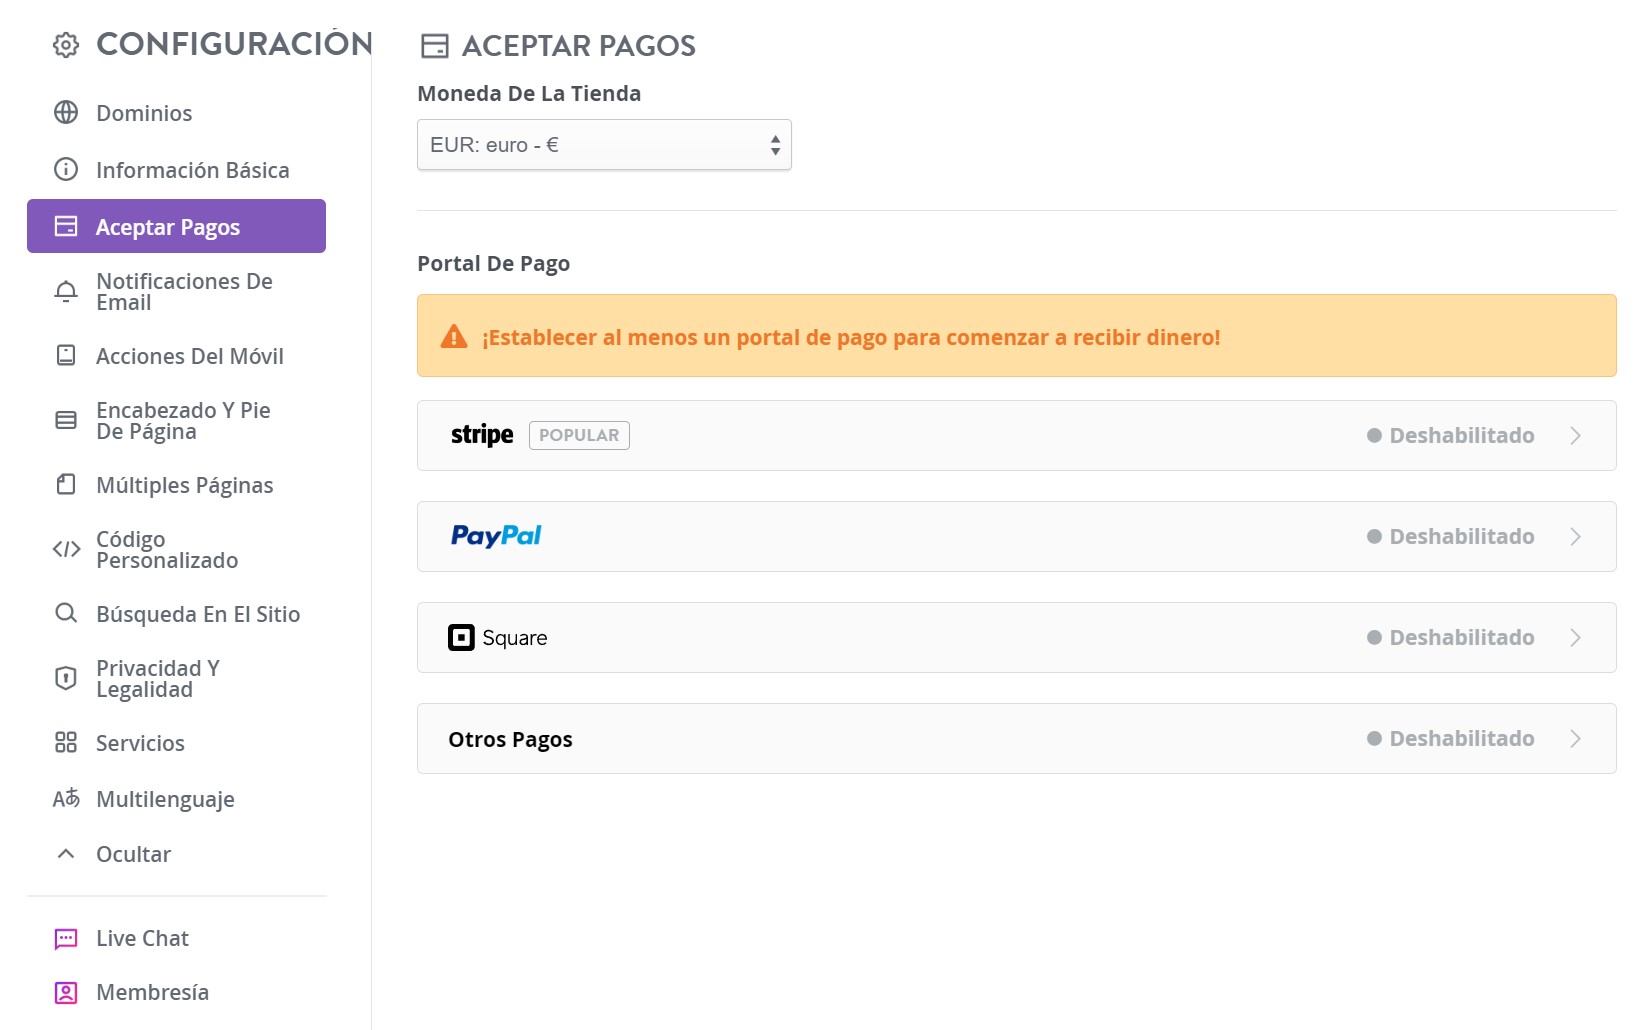Go to Membresía settings
This screenshot has width=1647, height=1030.
point(152,992)
